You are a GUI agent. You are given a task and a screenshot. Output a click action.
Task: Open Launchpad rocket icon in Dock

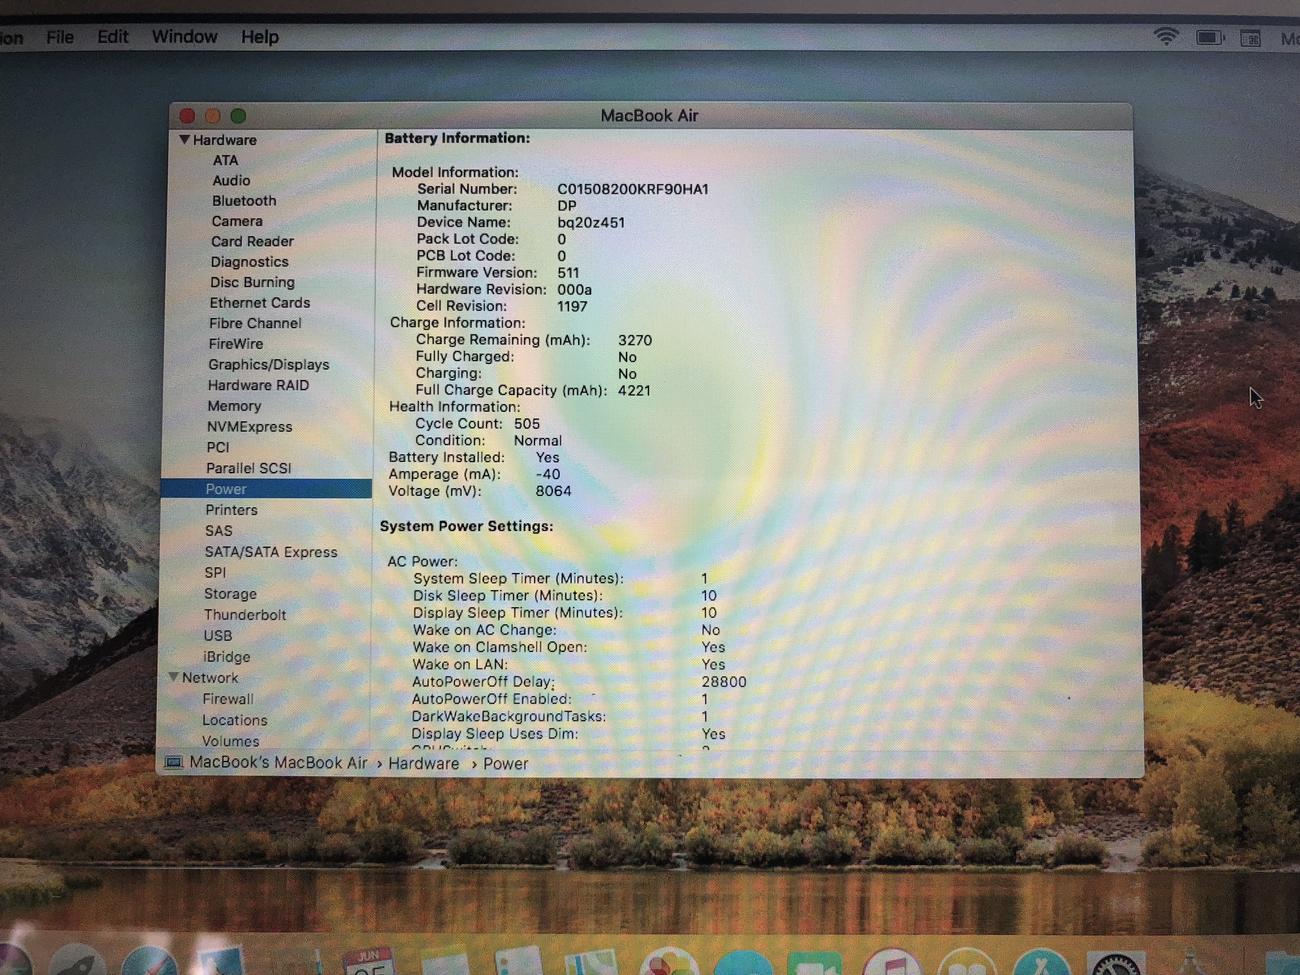click(x=78, y=962)
